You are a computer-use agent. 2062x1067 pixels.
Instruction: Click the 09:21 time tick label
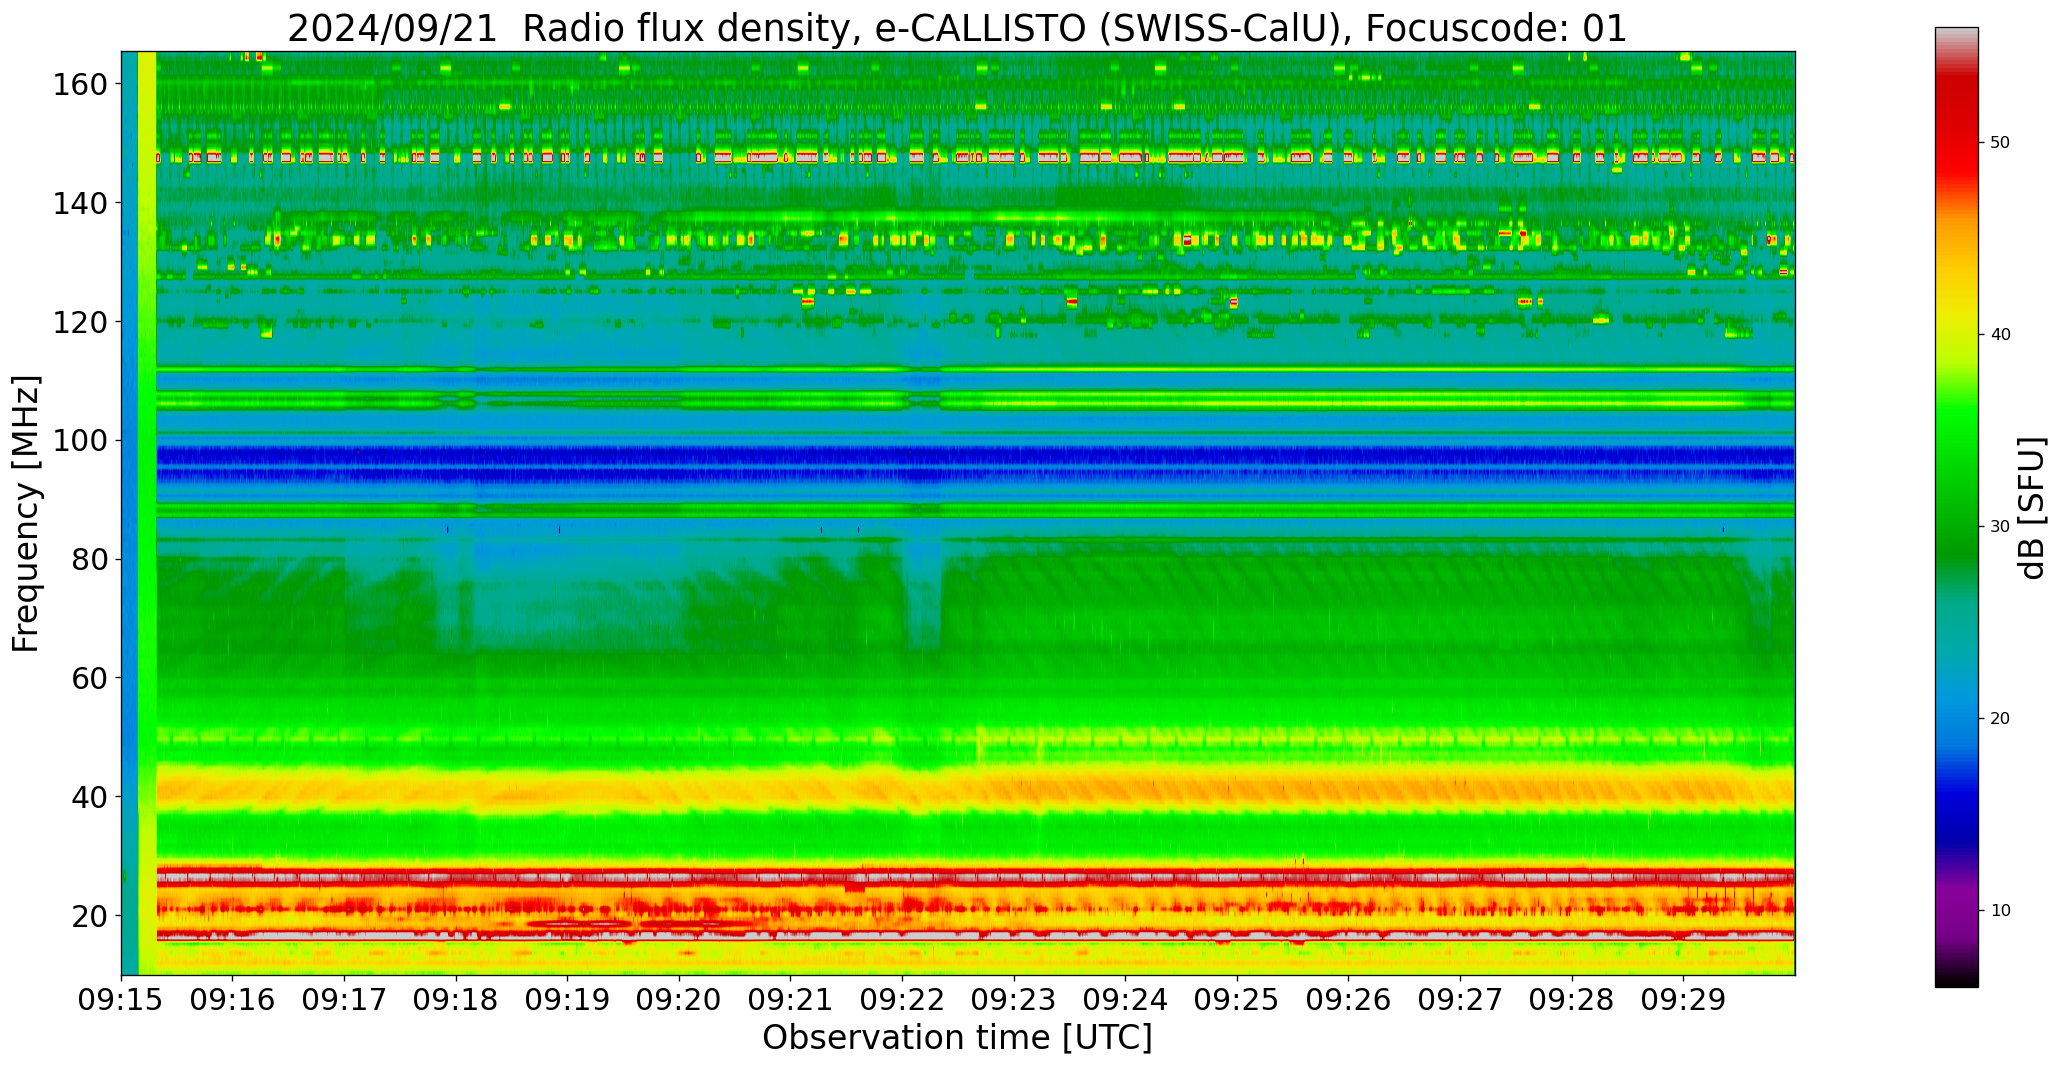791,1001
